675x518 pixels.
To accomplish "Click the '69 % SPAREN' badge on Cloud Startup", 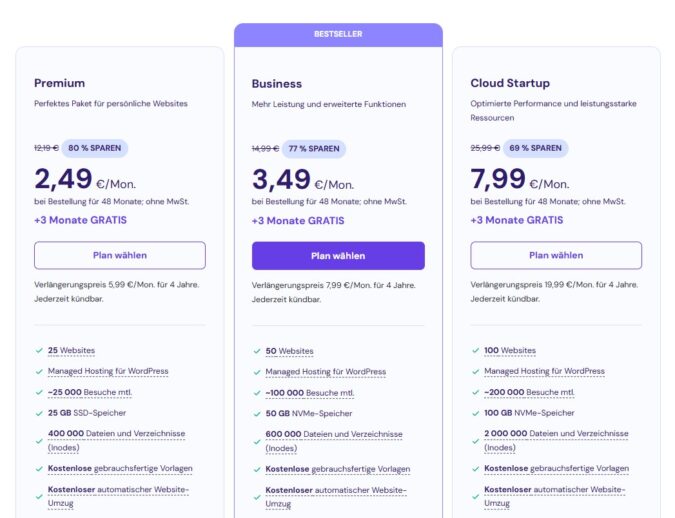I will click(x=536, y=148).
